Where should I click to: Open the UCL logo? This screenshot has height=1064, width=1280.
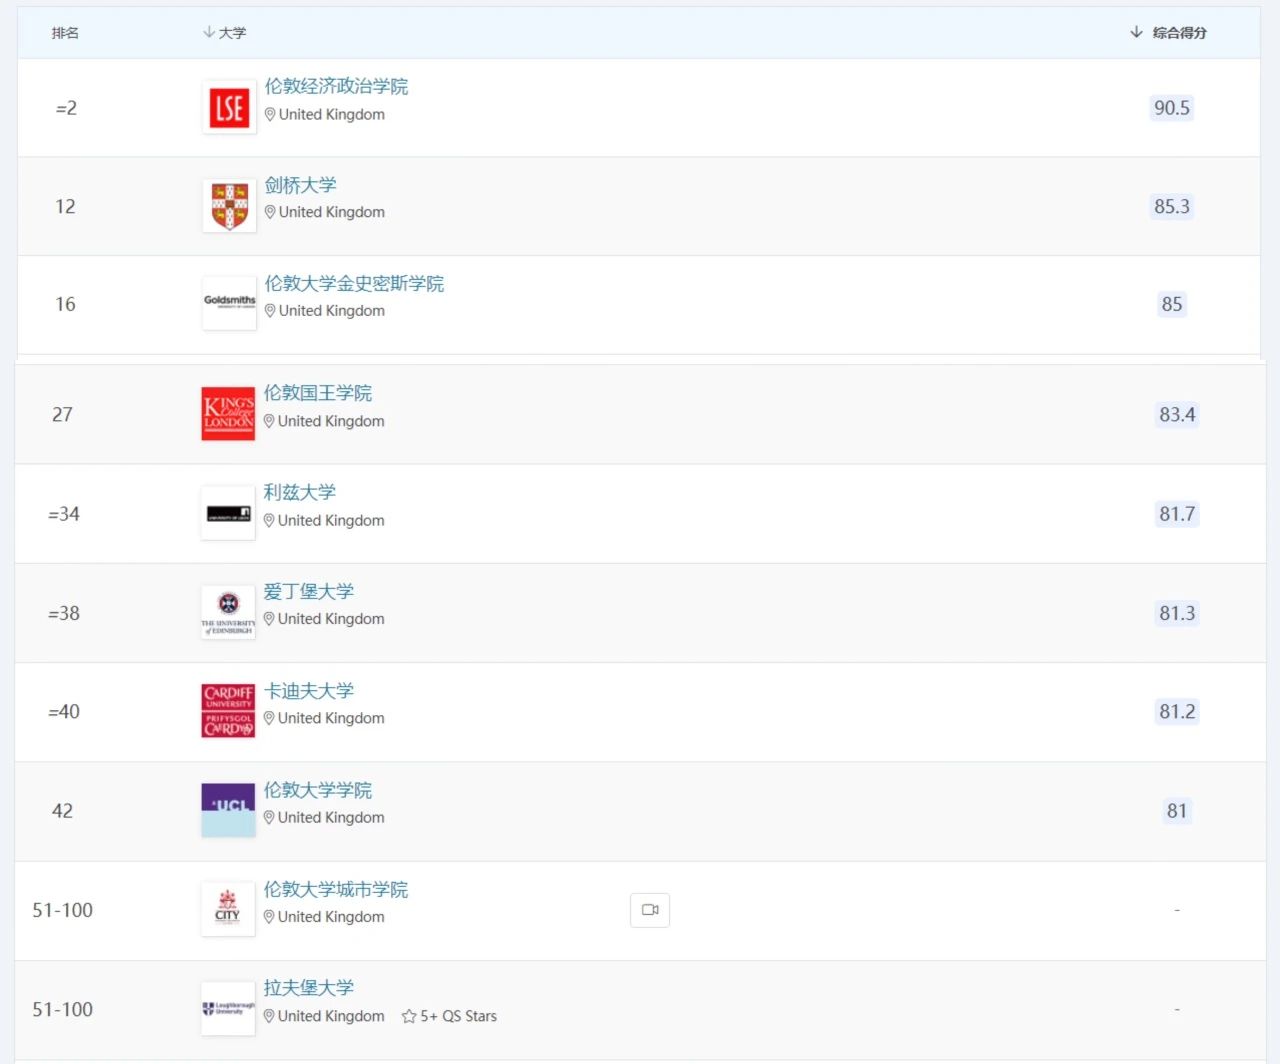point(228,810)
